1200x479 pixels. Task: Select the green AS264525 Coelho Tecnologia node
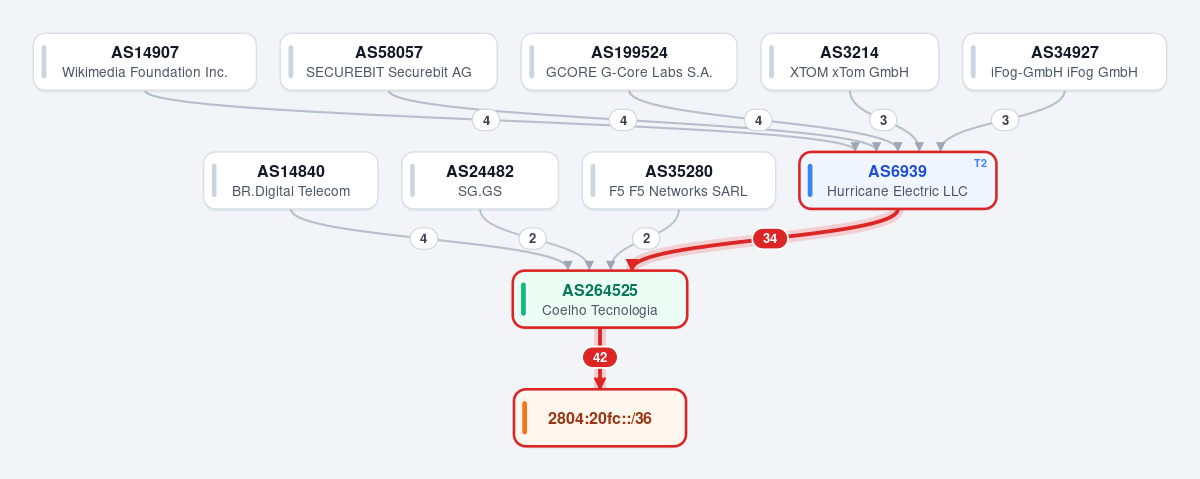pos(600,299)
